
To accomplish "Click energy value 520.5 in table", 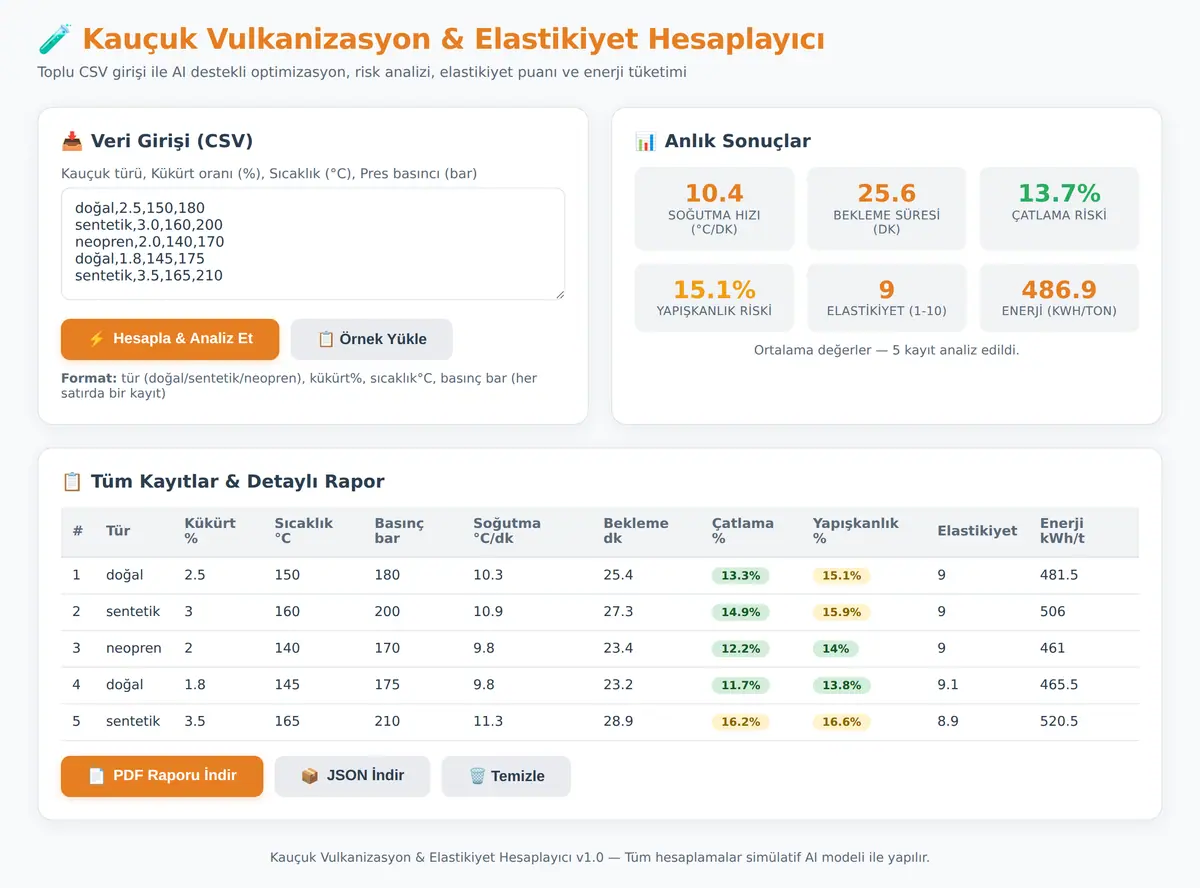I will pyautogui.click(x=1059, y=721).
